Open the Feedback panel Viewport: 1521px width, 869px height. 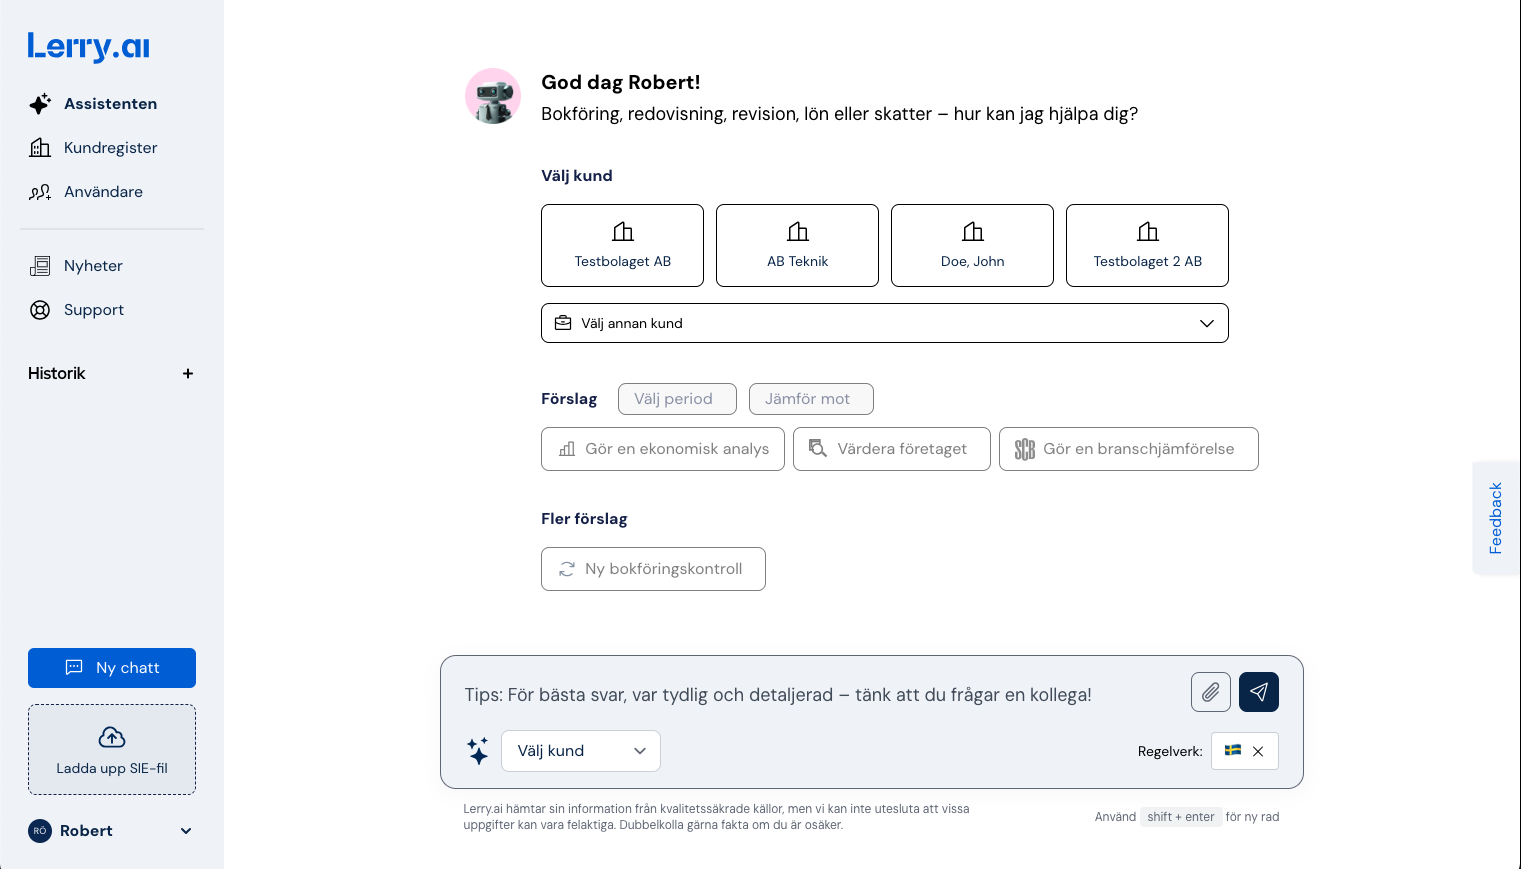tap(1495, 518)
